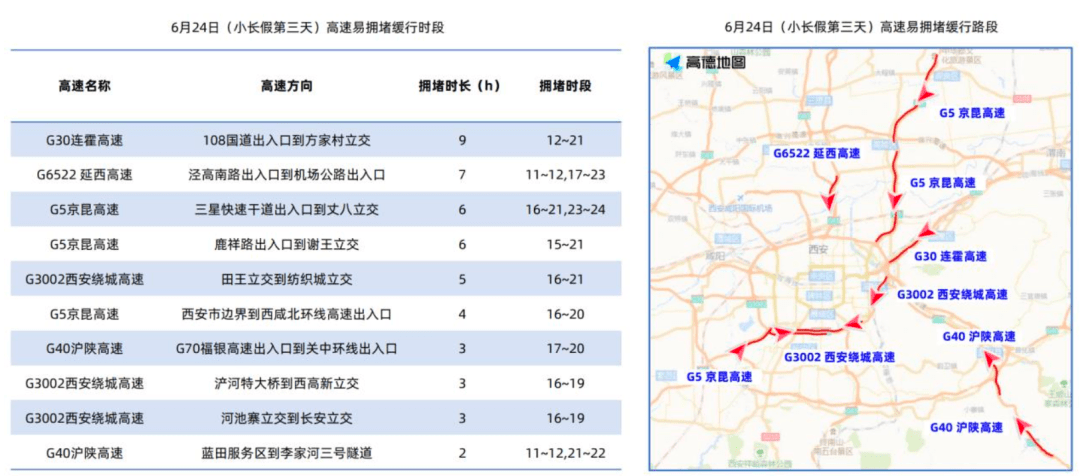Click the red arrow at the map's bottom-right G40 沪陕高速 label
1080x476 pixels.
tap(1022, 426)
